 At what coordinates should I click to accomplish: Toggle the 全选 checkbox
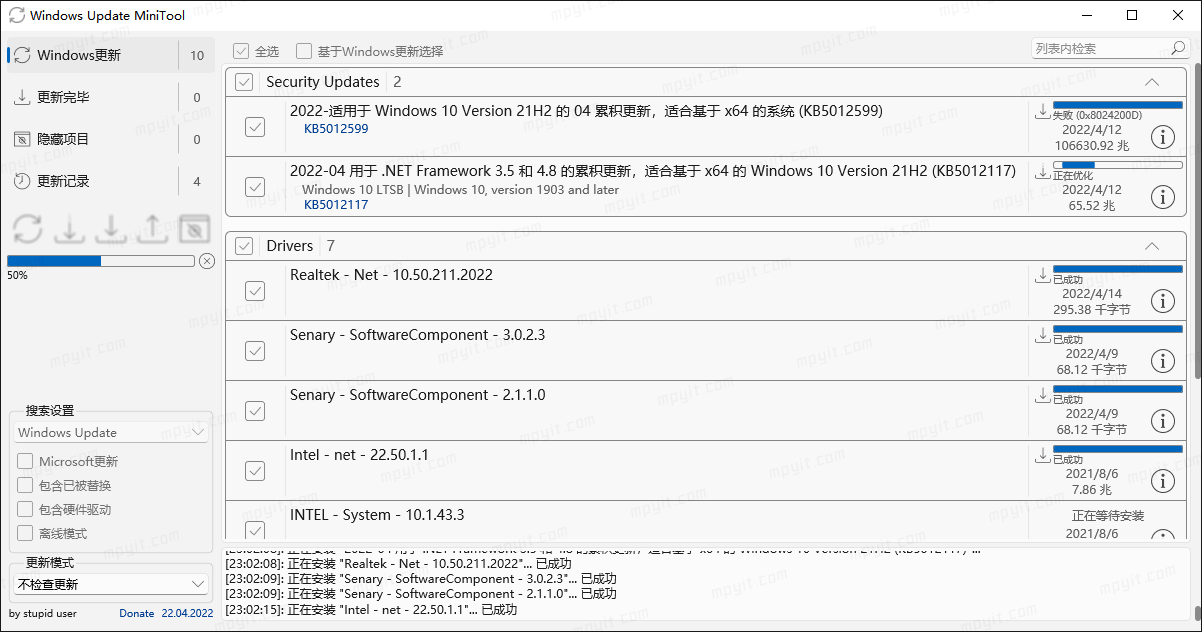pos(242,47)
